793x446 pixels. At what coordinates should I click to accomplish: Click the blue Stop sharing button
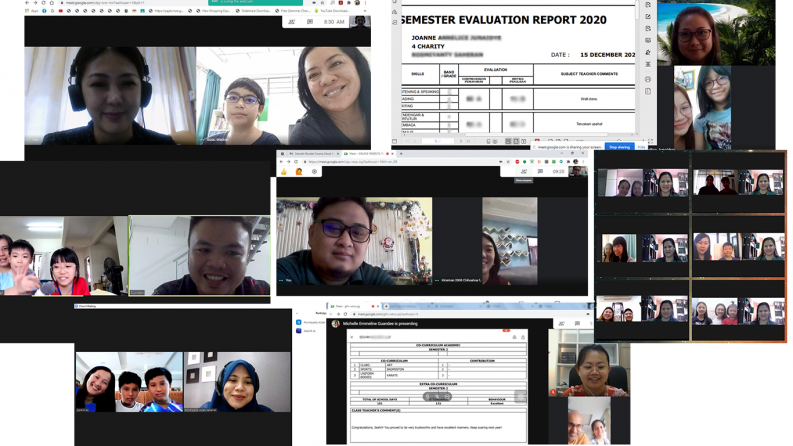point(619,147)
